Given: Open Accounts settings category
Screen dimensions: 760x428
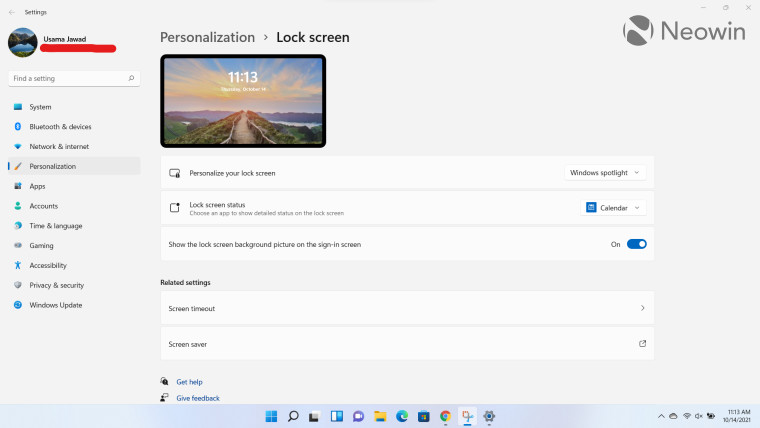Looking at the screenshot, I should tap(74, 206).
